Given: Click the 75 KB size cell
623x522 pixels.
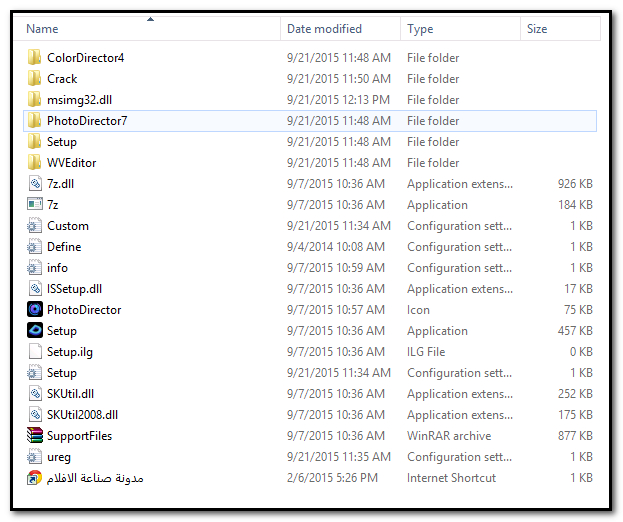Looking at the screenshot, I should (578, 310).
